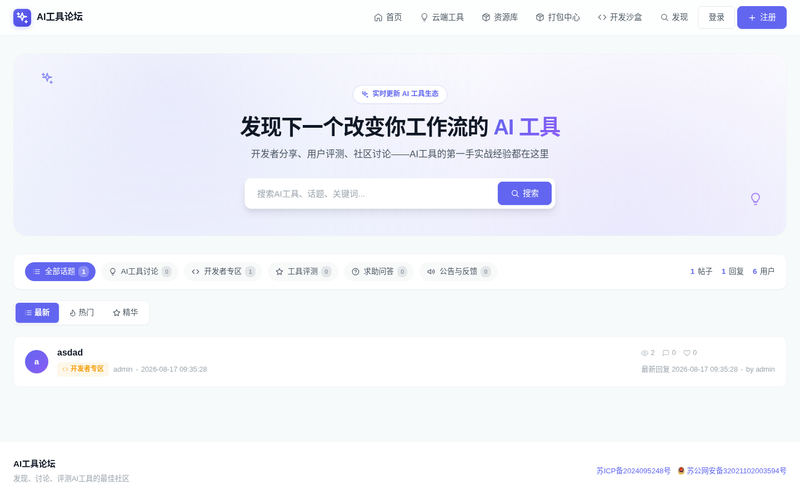Filter by AI工具讨论 category
The height and width of the screenshot is (500, 800).
point(140,271)
